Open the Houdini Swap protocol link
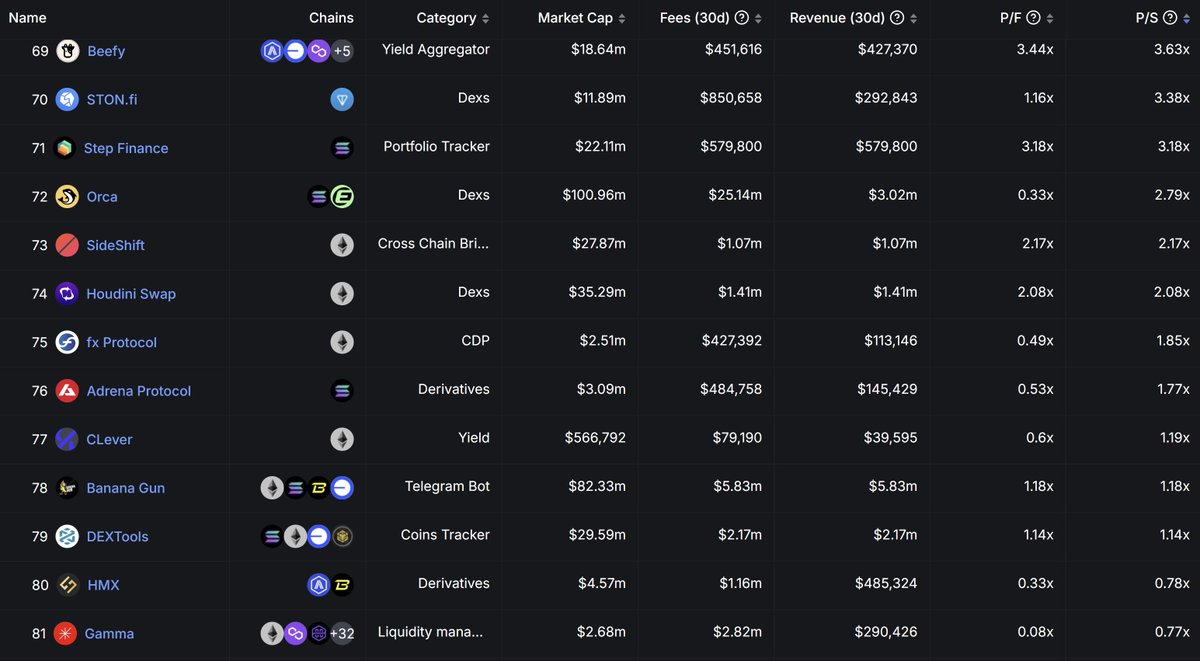Screen dimensions: 1200x661 [x=131, y=294]
